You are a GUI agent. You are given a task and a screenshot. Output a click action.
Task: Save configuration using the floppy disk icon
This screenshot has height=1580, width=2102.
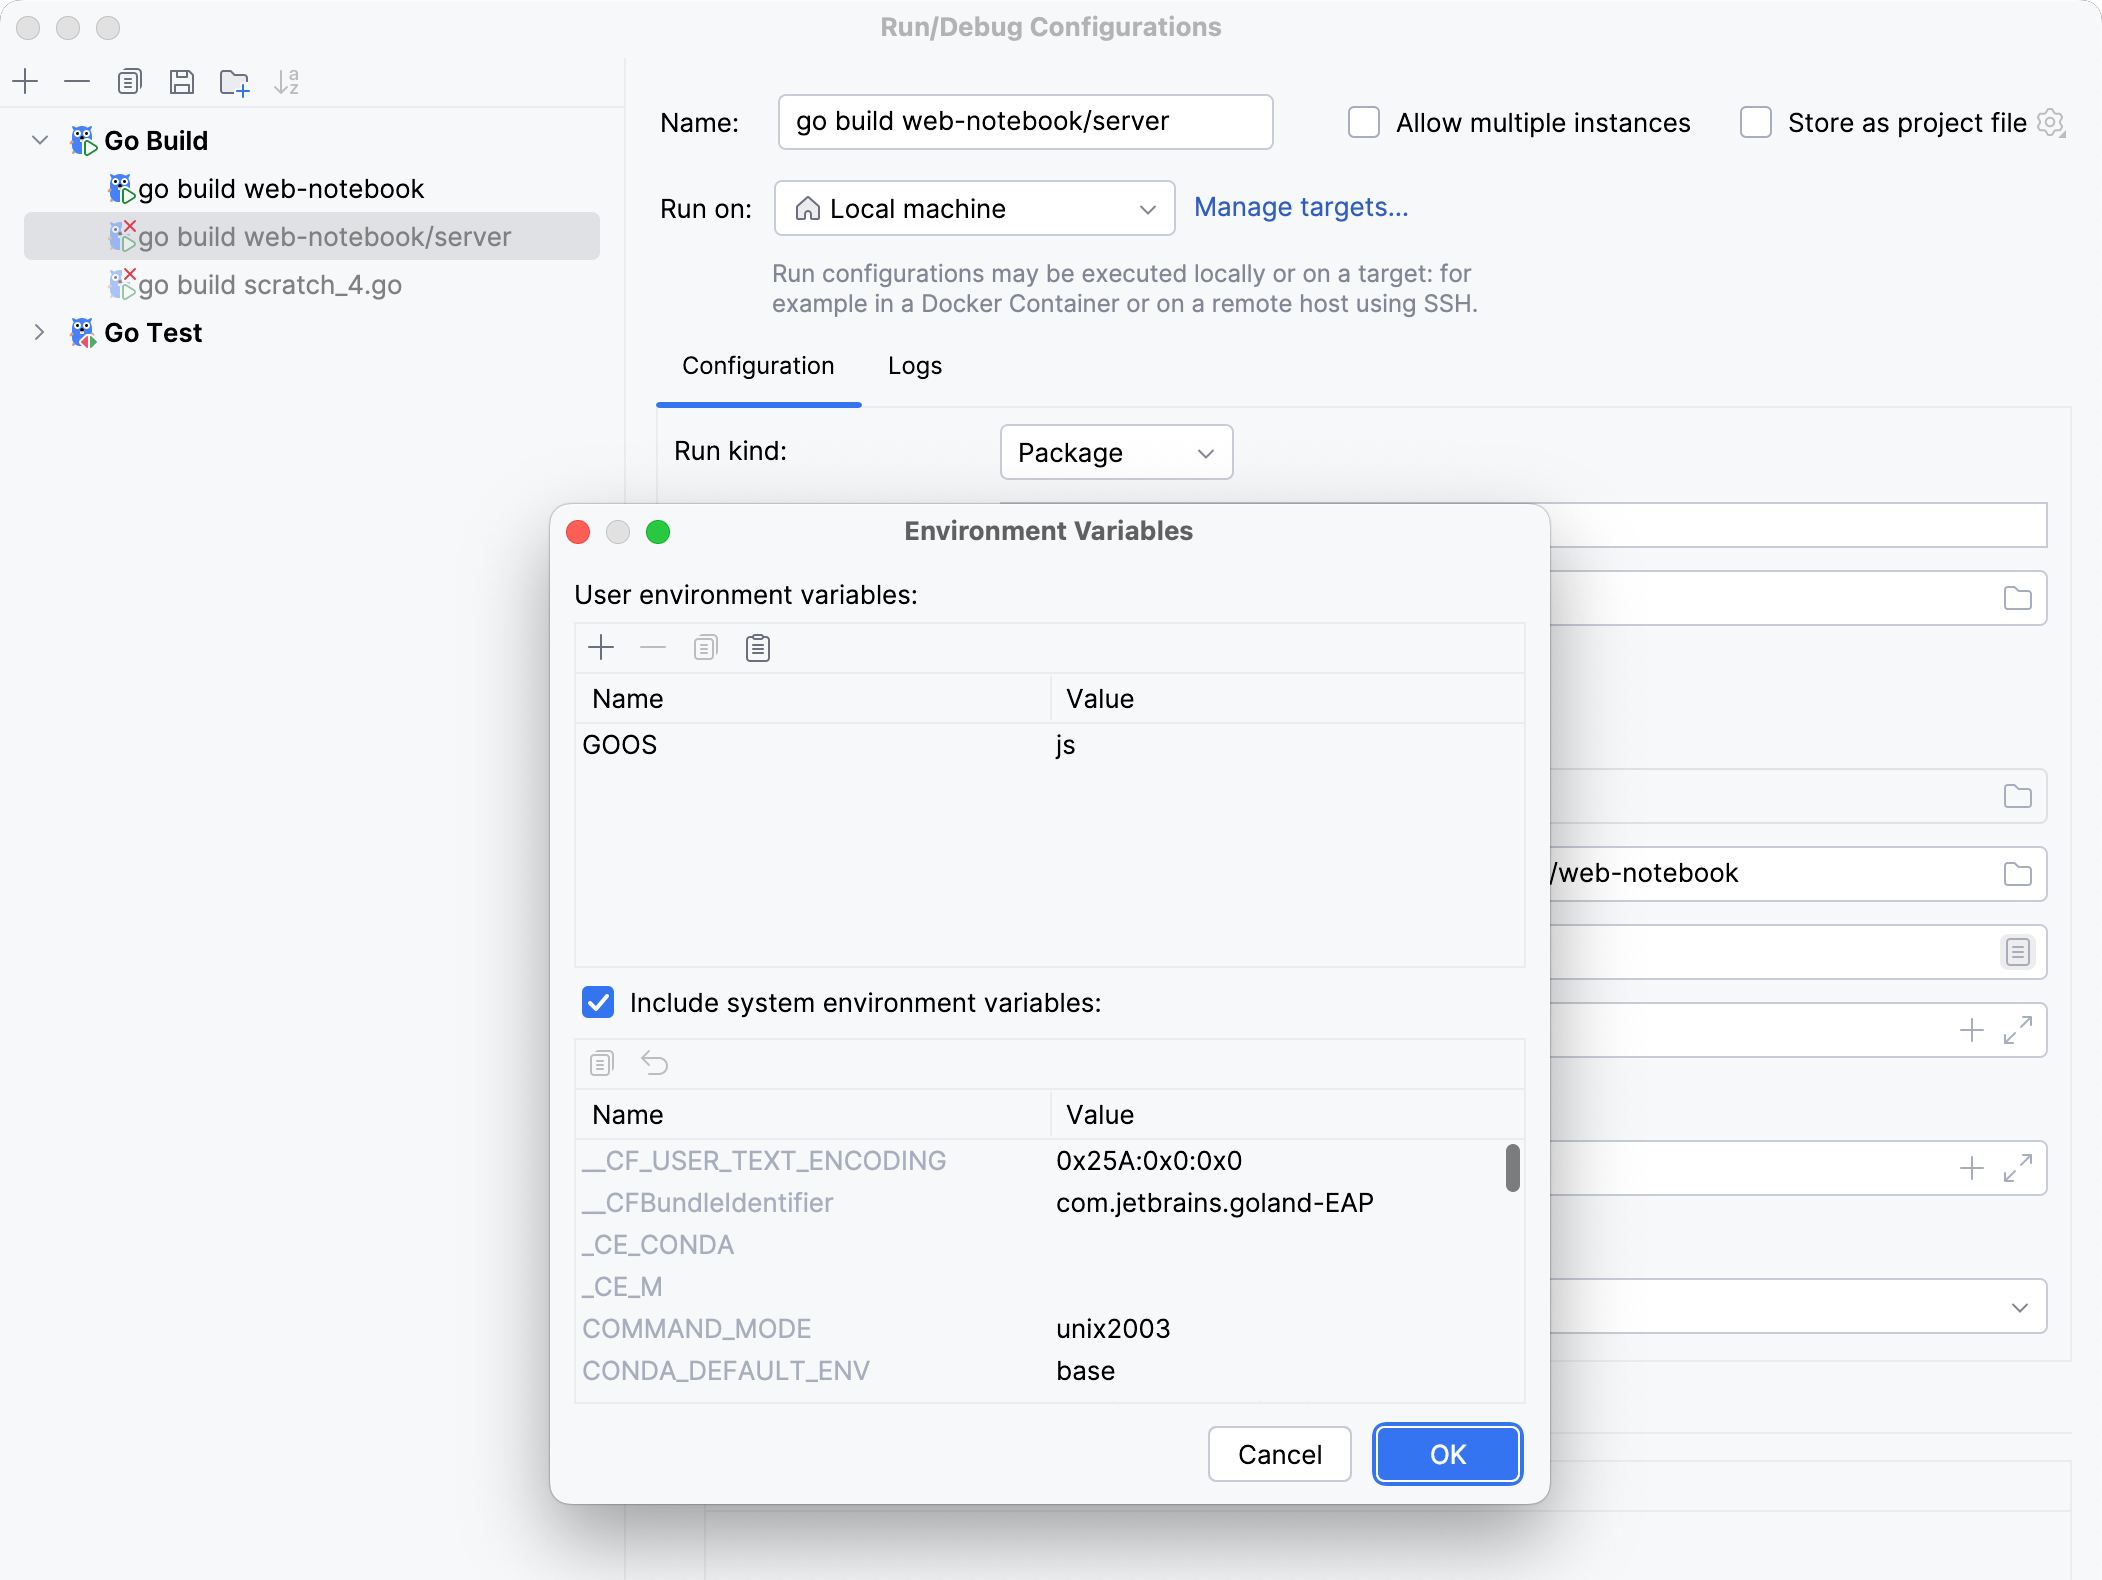click(181, 81)
